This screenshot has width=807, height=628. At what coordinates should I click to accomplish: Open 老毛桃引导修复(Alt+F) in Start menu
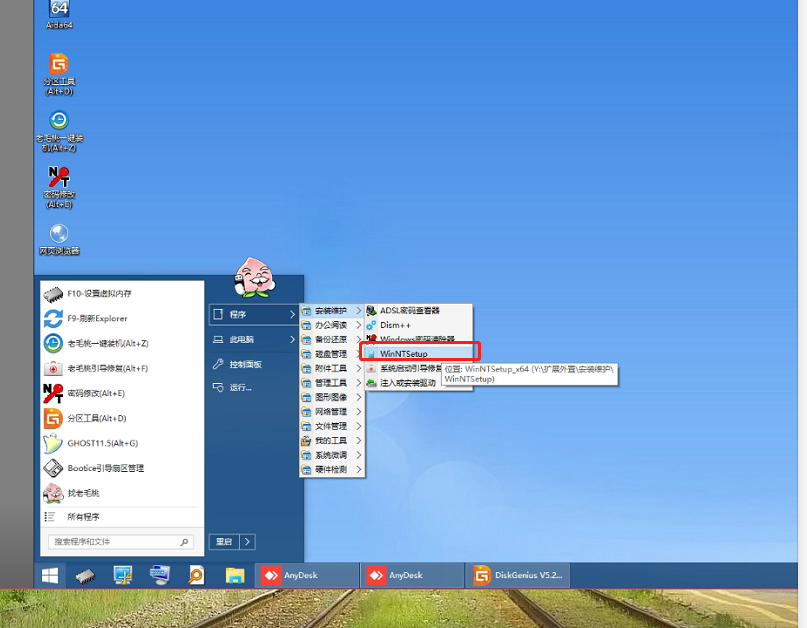tap(122, 369)
